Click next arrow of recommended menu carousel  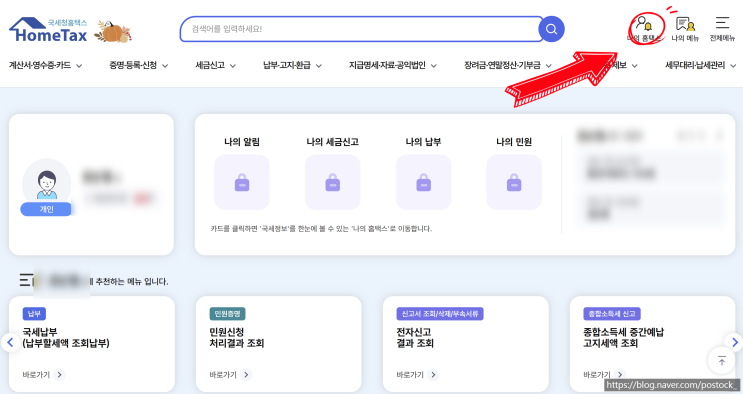tap(734, 342)
